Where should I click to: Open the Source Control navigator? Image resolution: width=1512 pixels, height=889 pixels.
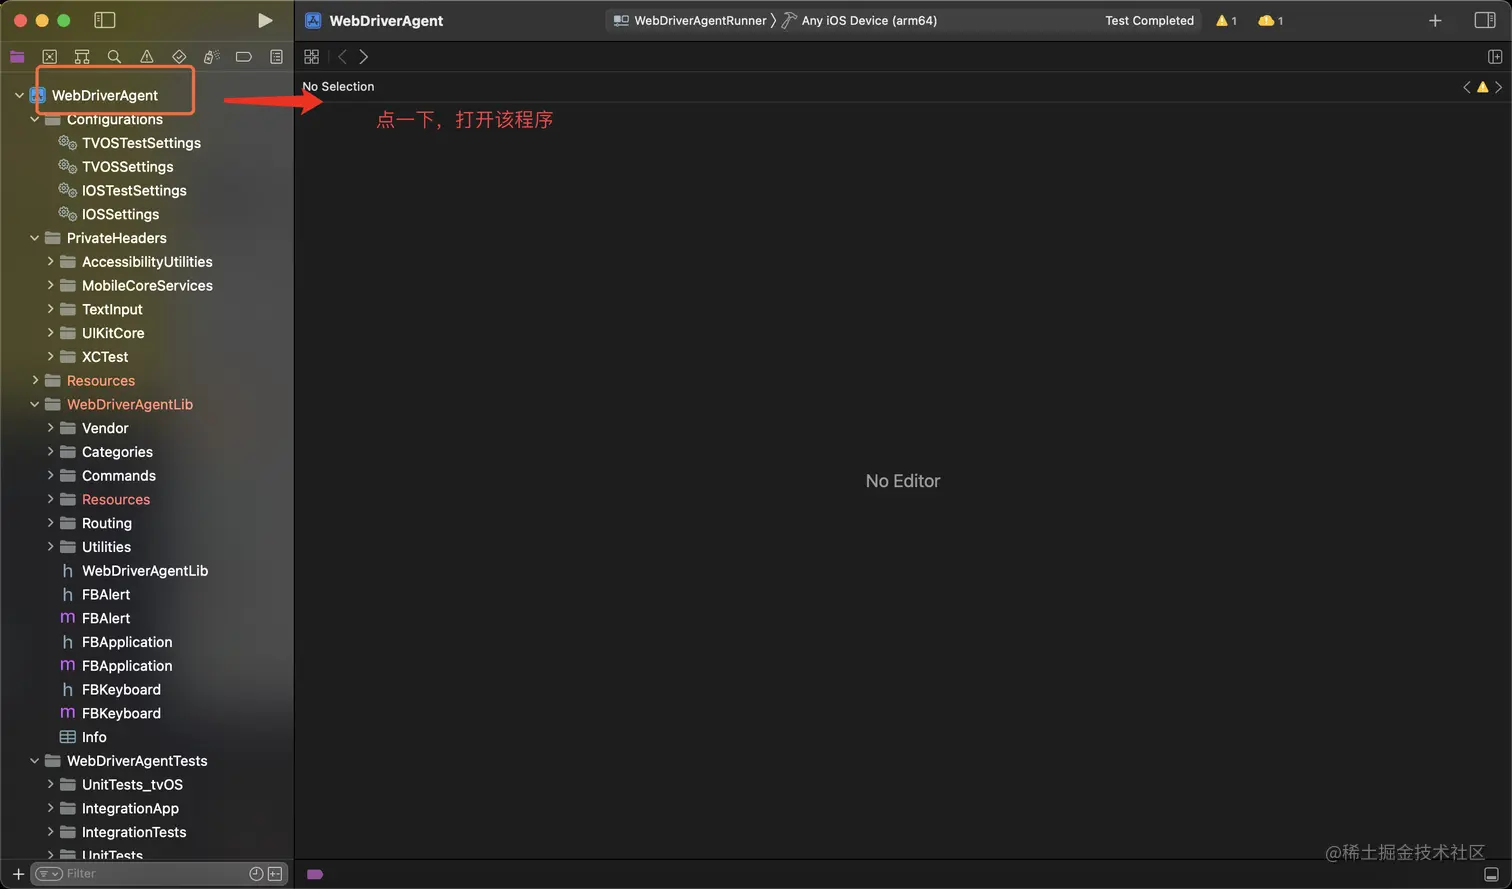pyautogui.click(x=50, y=57)
